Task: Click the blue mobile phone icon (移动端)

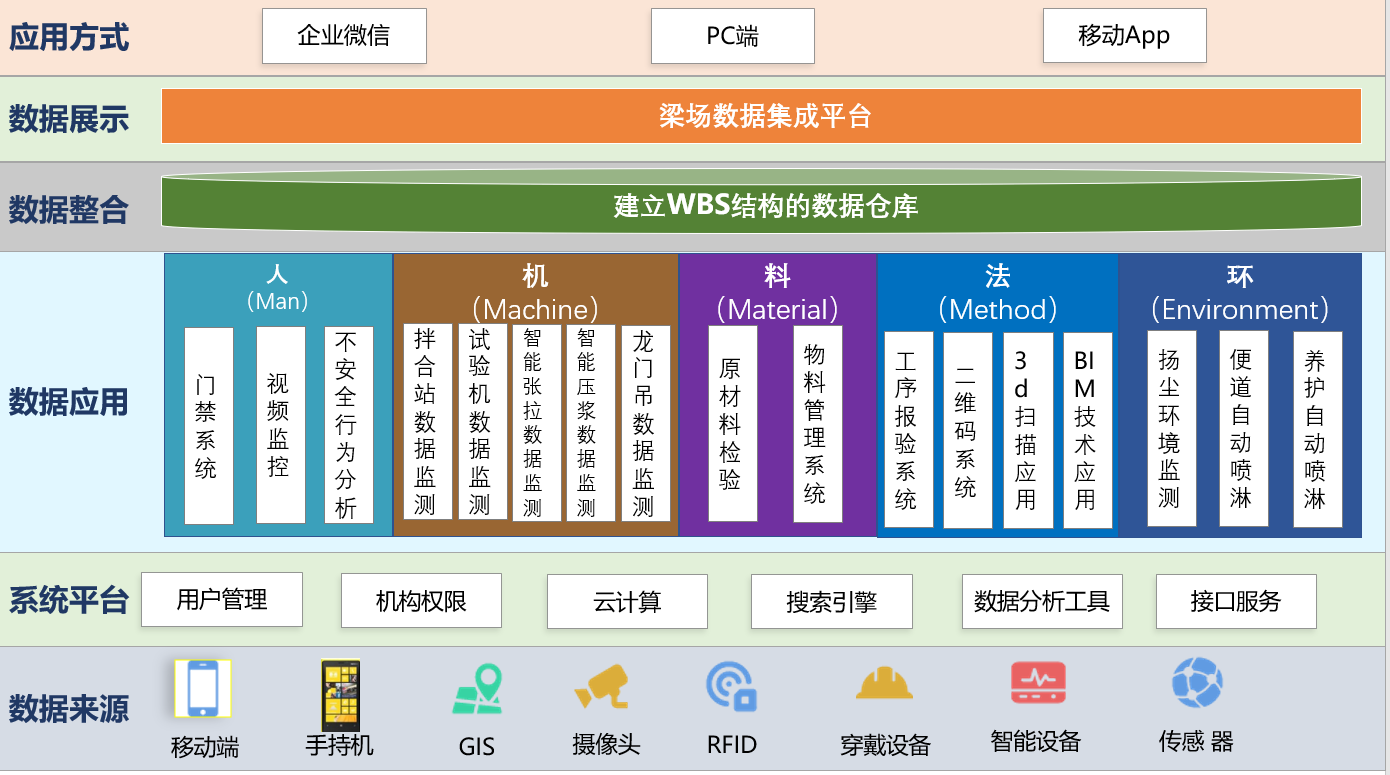Action: click(x=202, y=688)
